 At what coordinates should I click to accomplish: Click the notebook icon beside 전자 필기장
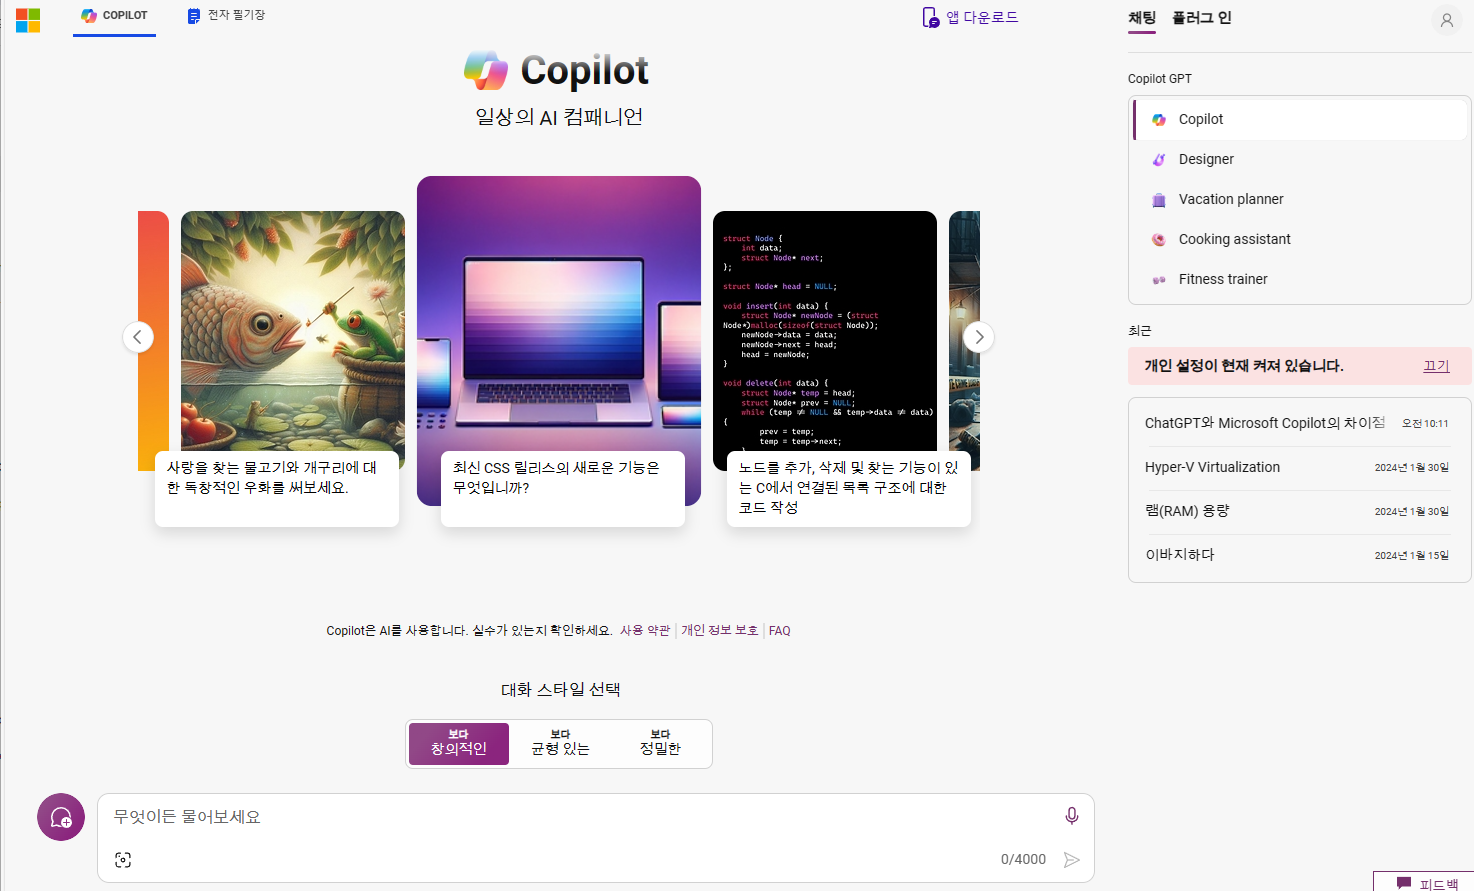pos(193,16)
